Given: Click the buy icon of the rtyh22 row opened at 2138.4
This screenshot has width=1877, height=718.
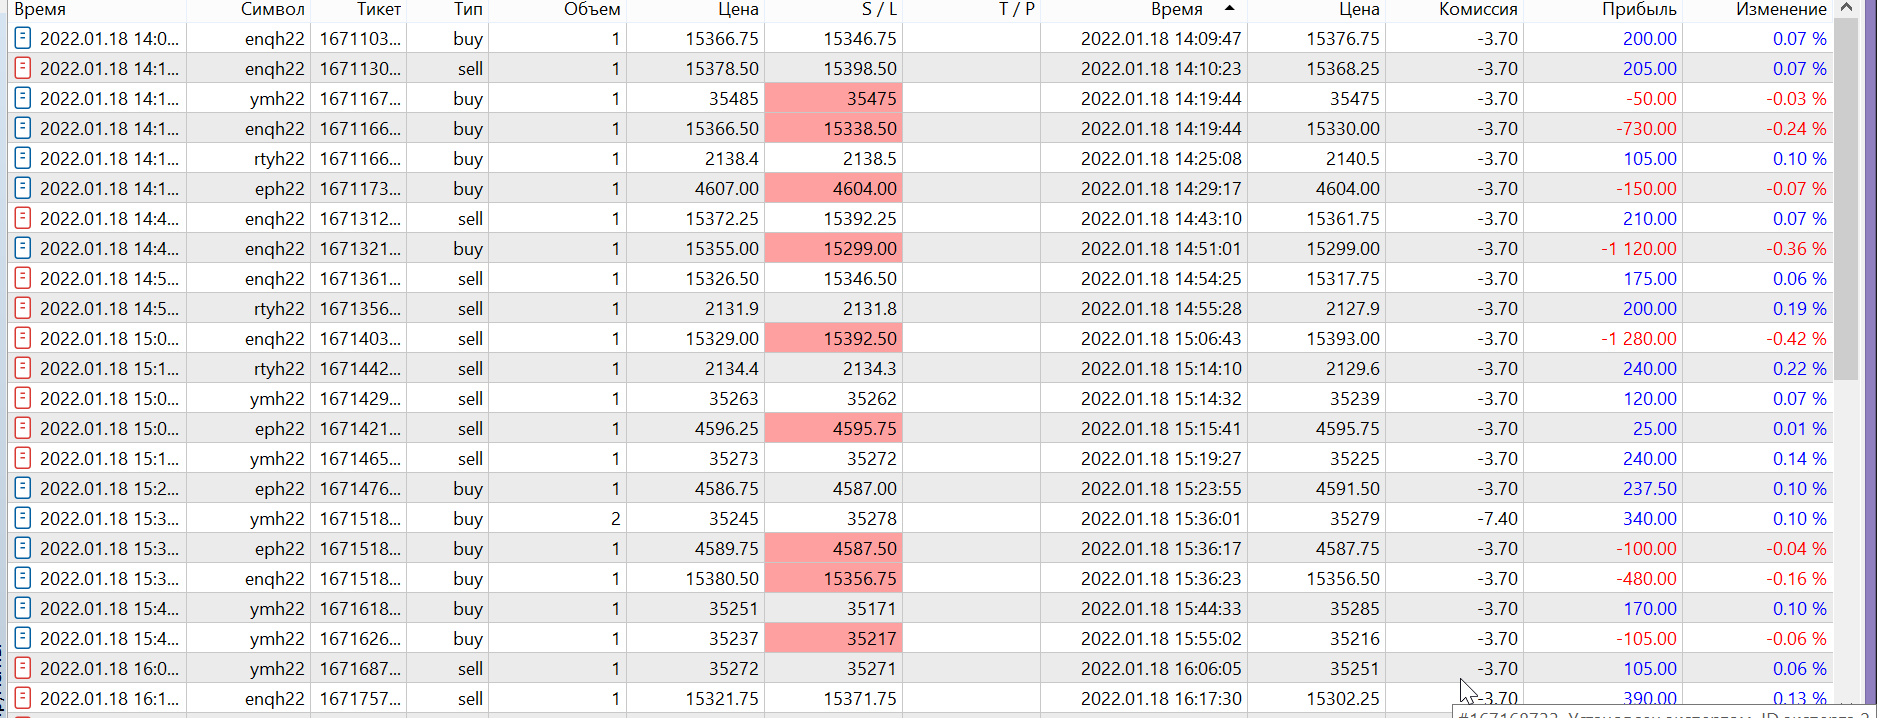Looking at the screenshot, I should (x=22, y=158).
